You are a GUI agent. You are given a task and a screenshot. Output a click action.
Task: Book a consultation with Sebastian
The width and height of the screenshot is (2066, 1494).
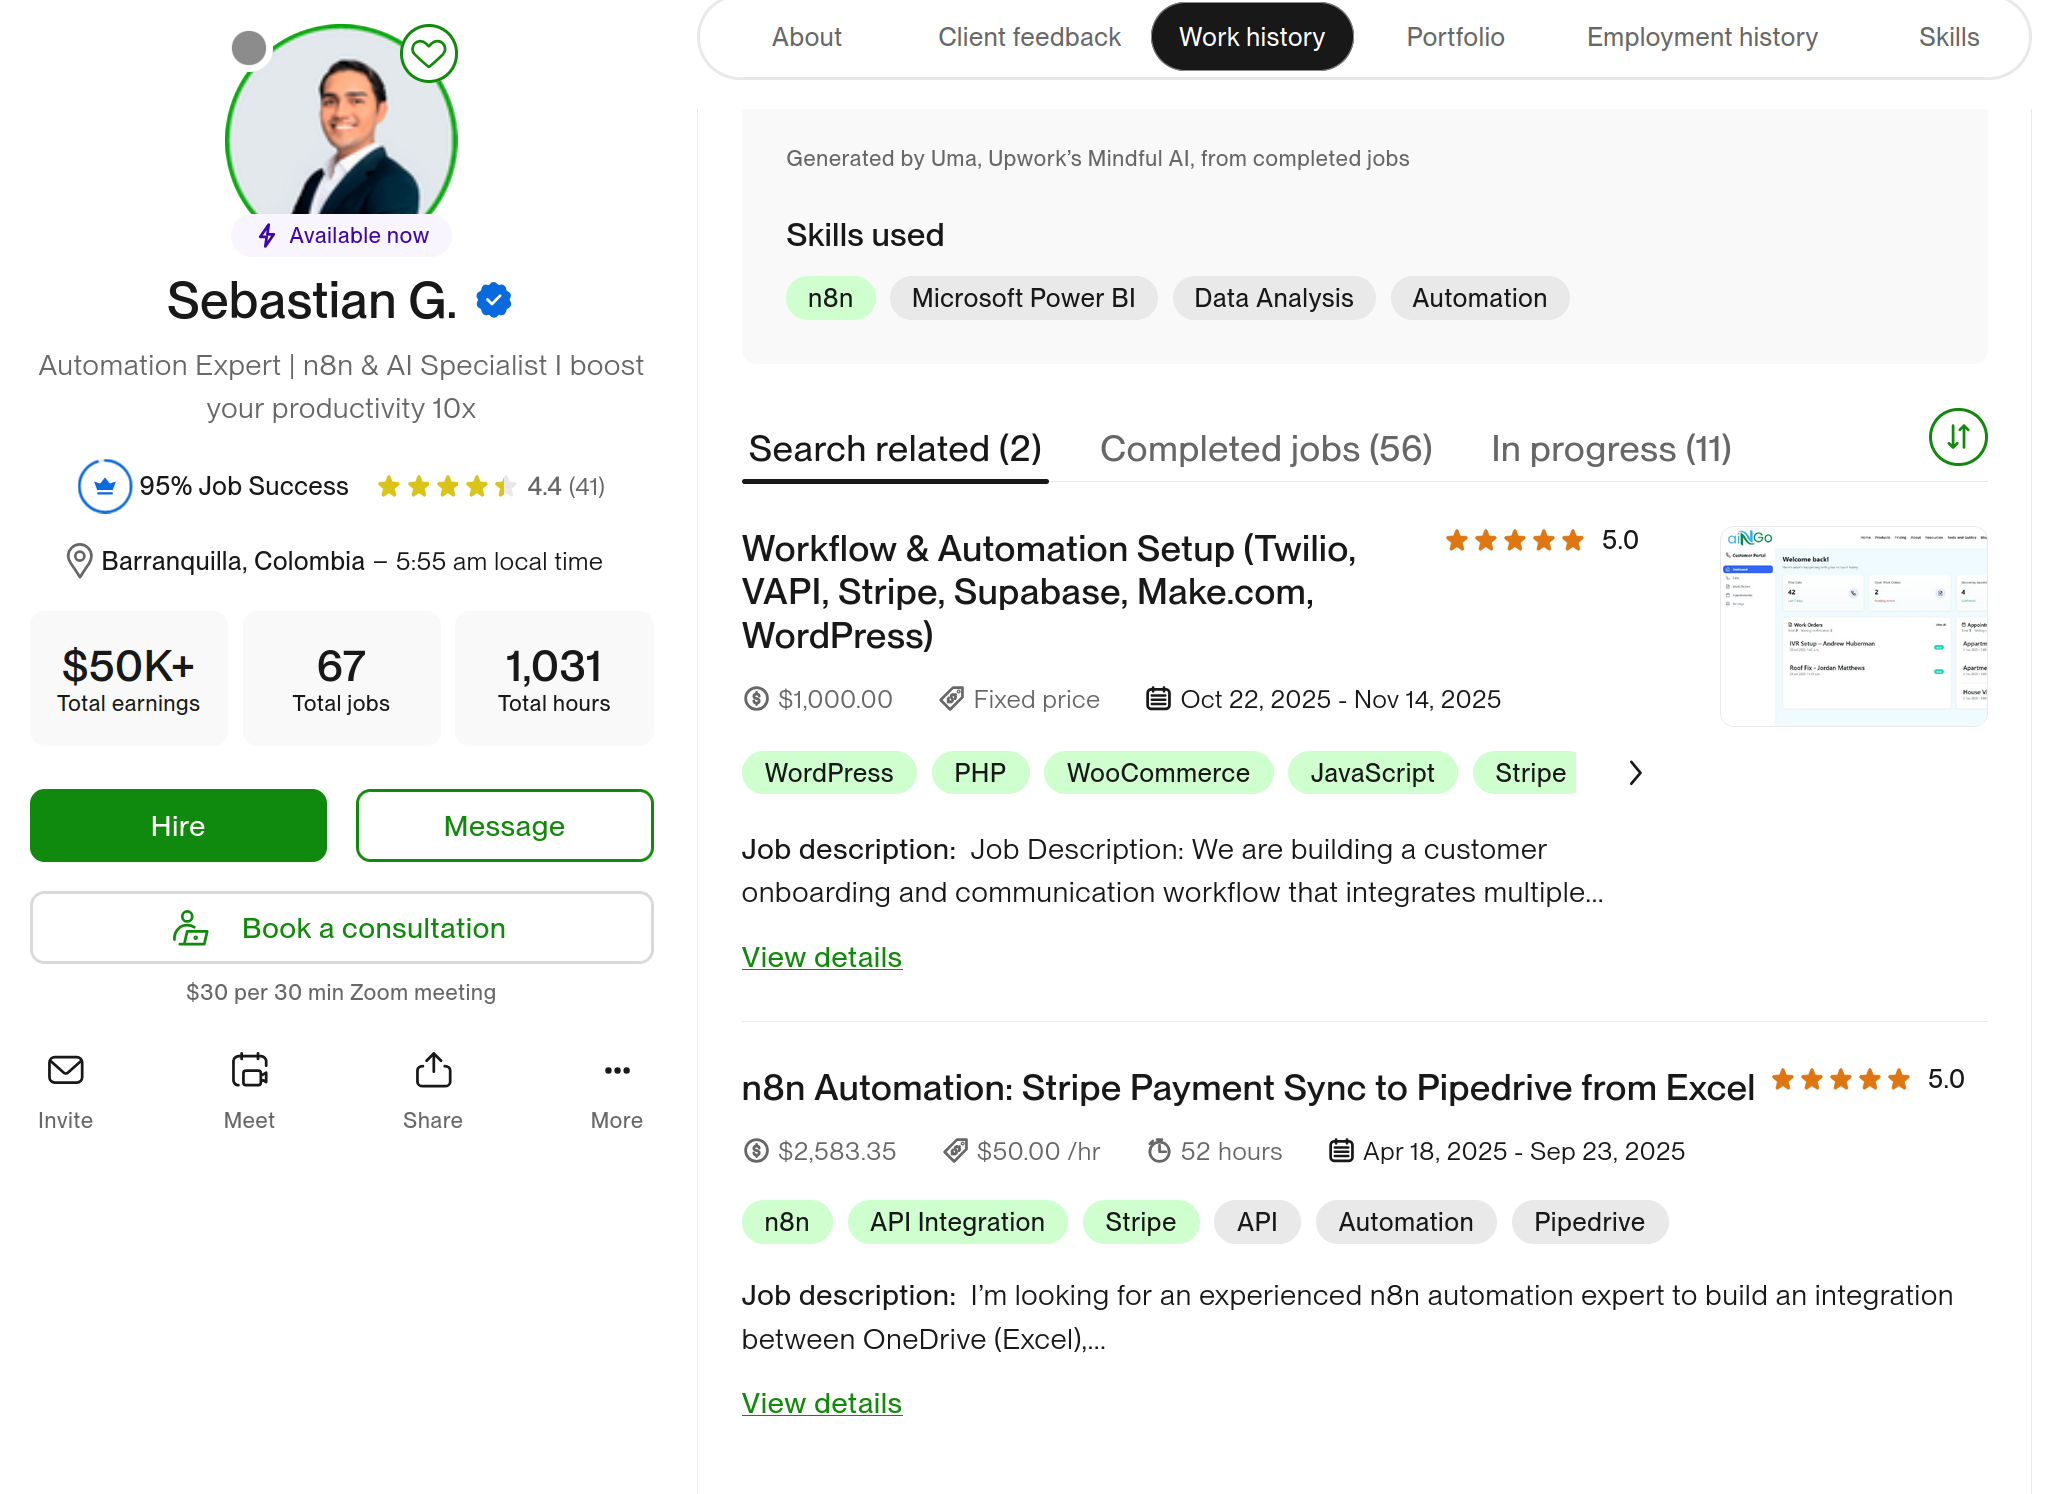(342, 928)
